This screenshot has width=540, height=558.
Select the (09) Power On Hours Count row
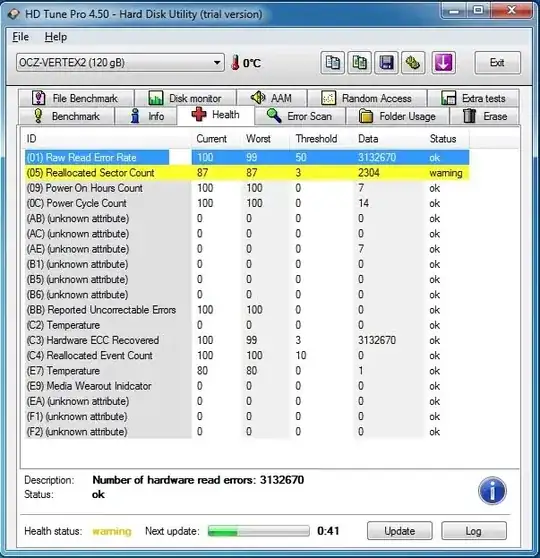click(247, 188)
